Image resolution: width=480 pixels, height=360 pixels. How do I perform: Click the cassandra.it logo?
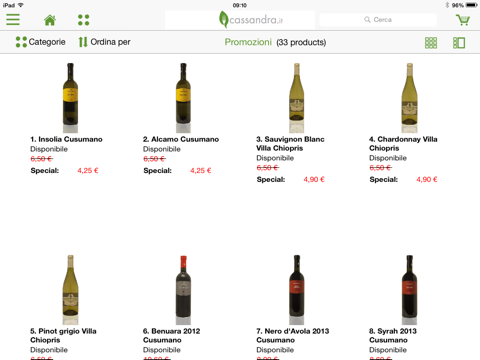coord(251,20)
